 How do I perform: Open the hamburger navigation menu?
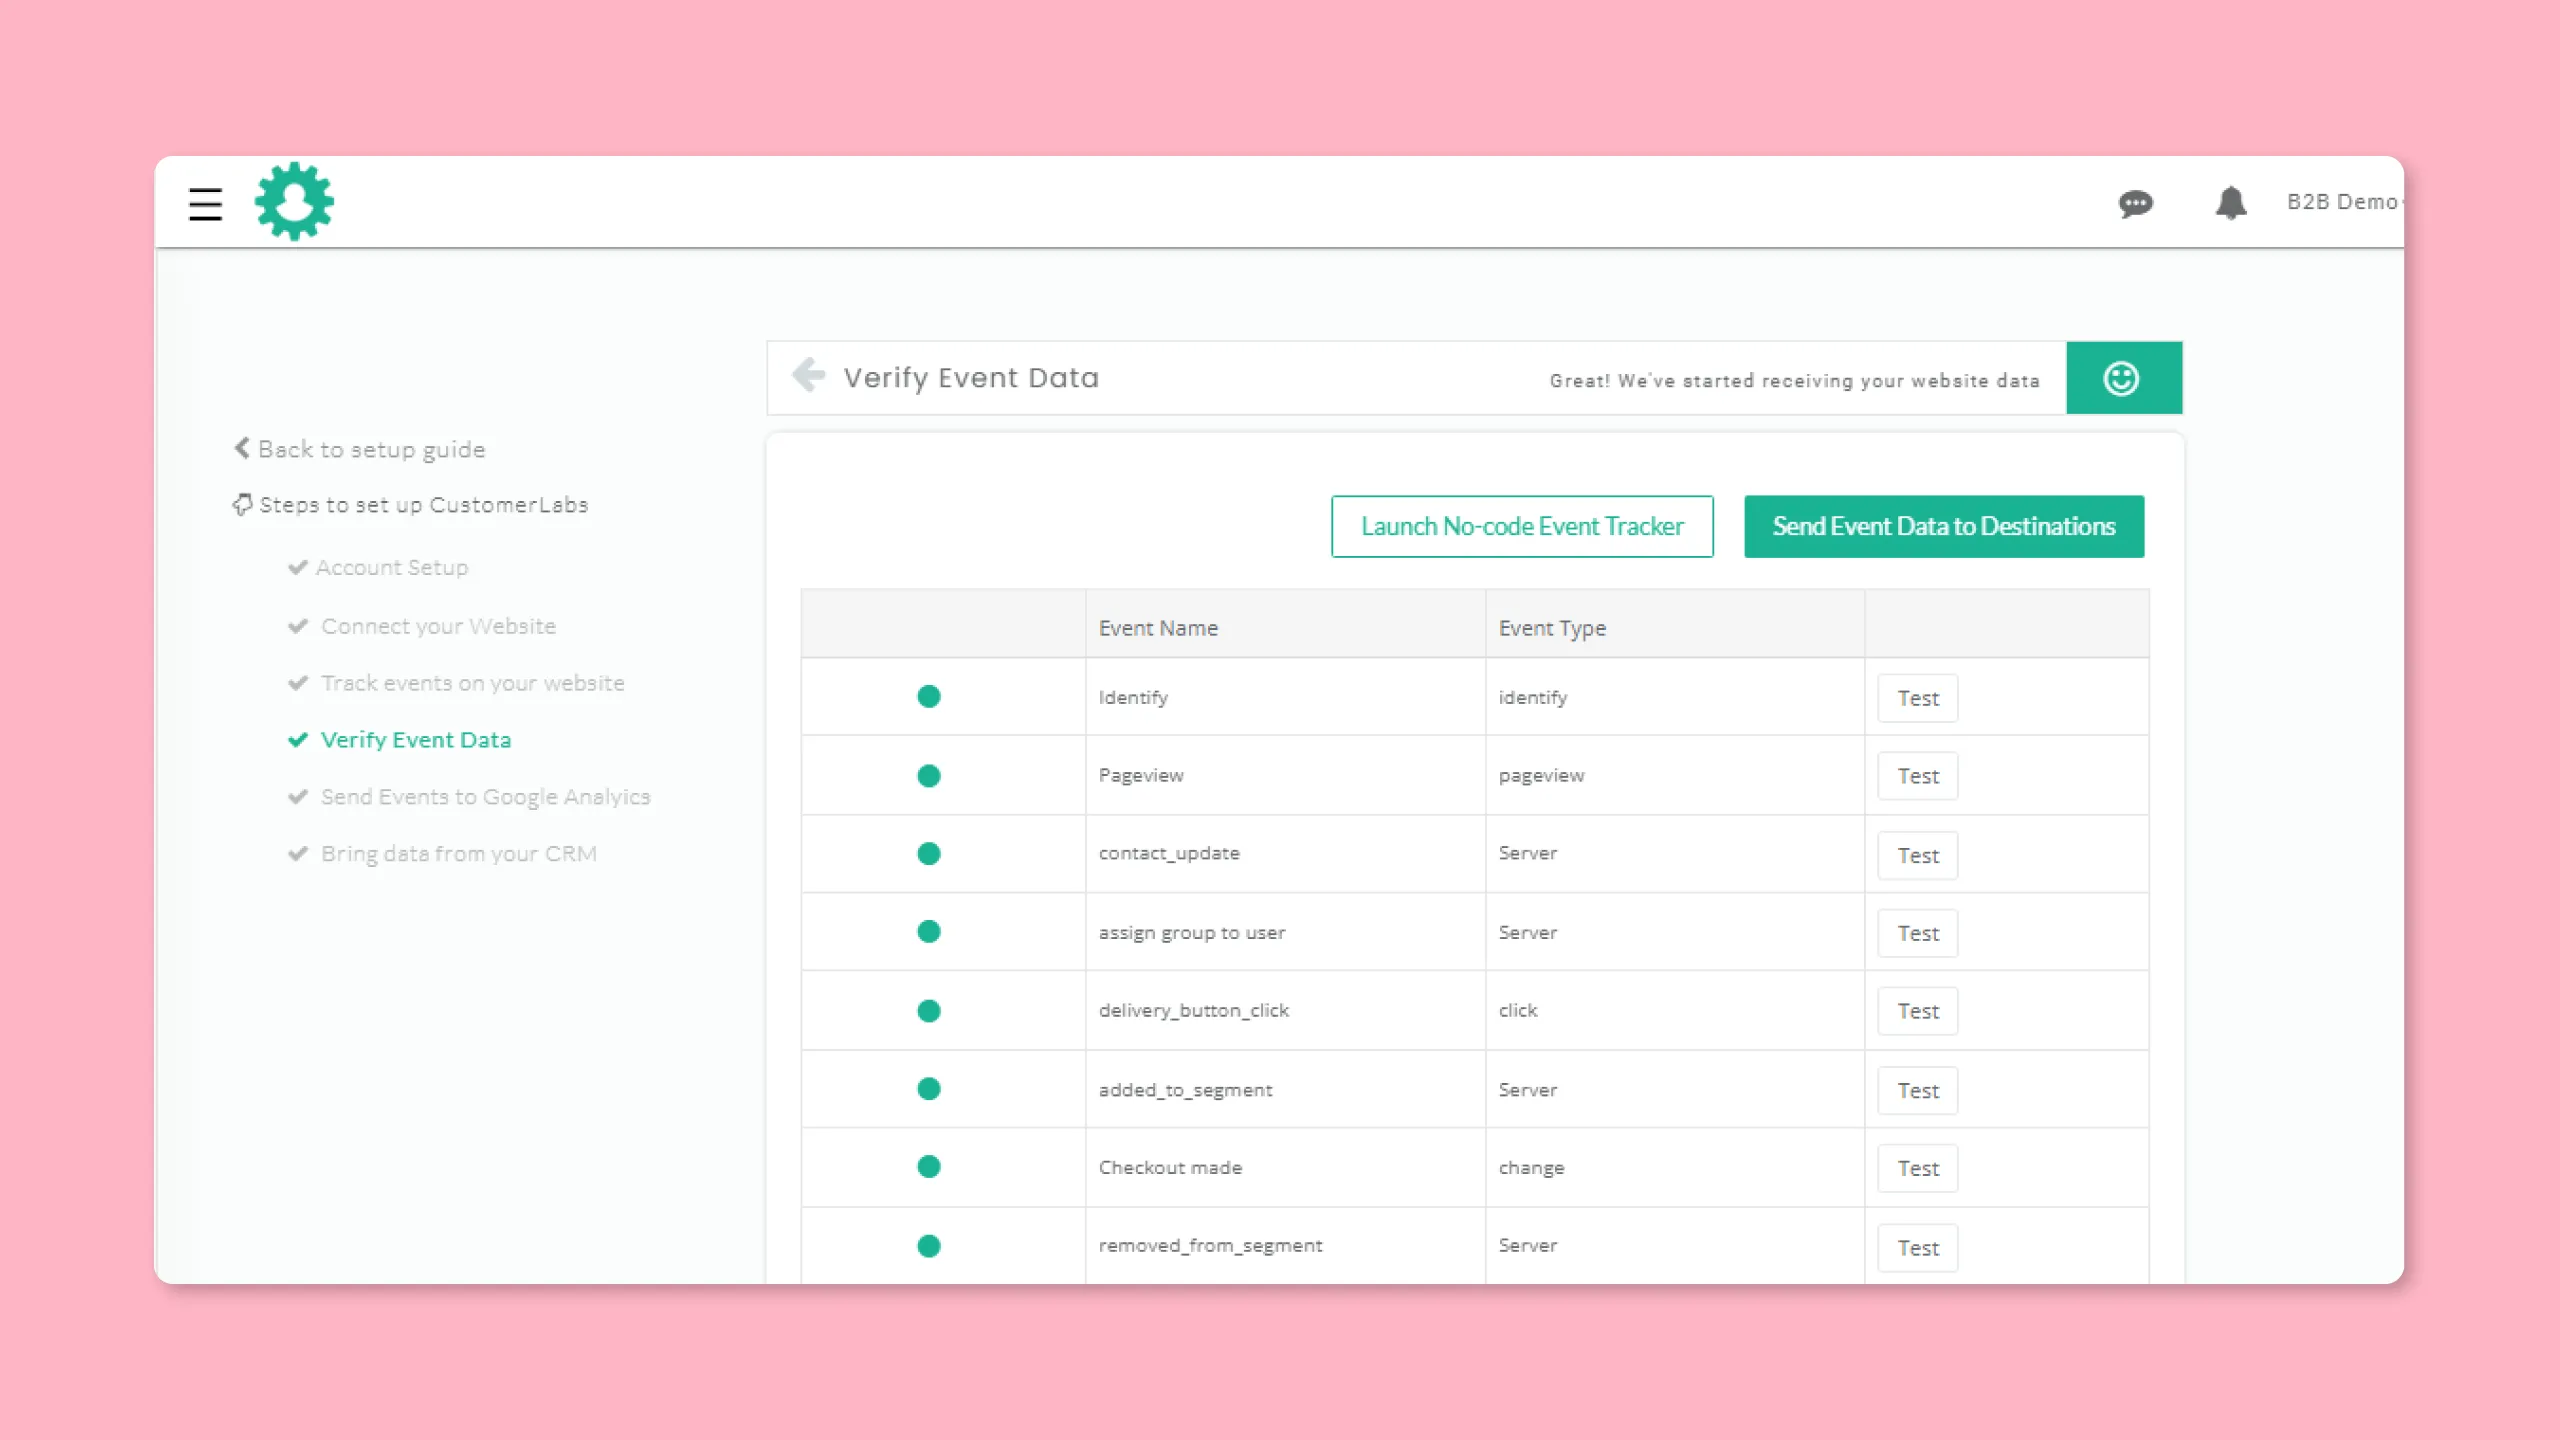click(x=205, y=204)
